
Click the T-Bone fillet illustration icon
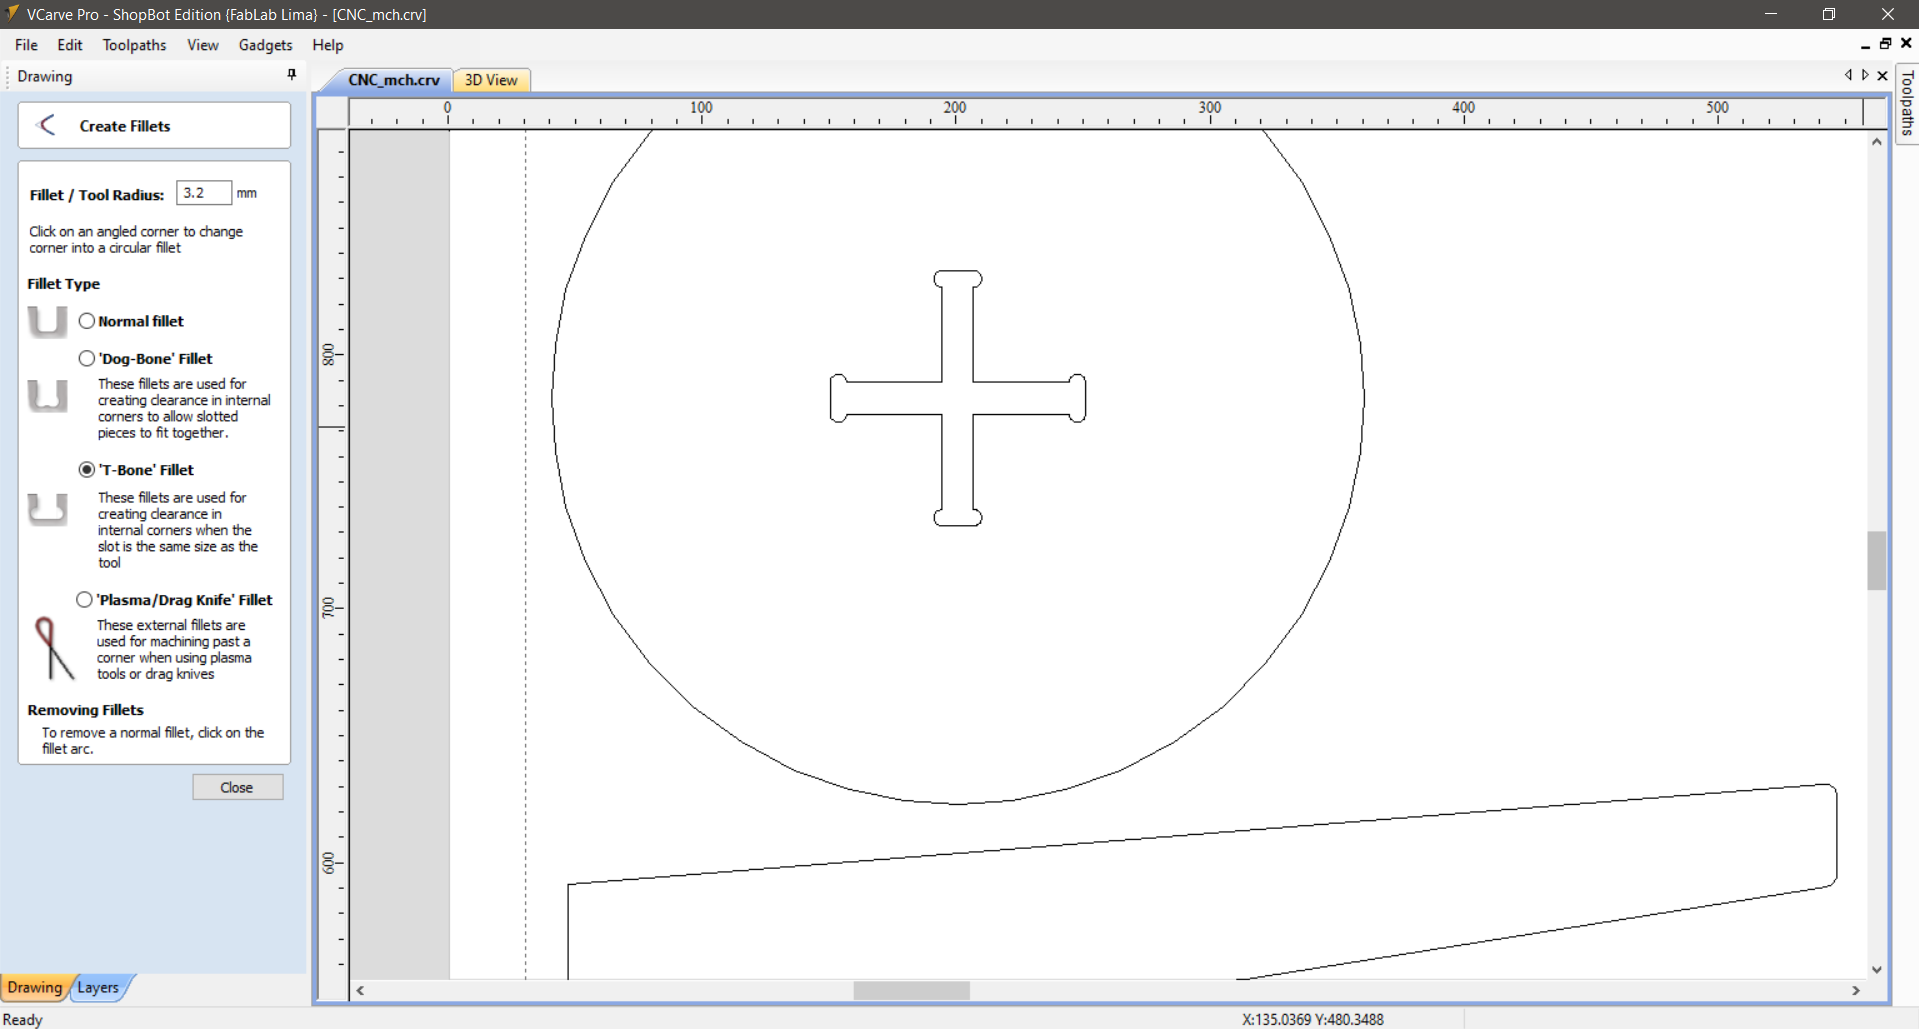pos(47,510)
